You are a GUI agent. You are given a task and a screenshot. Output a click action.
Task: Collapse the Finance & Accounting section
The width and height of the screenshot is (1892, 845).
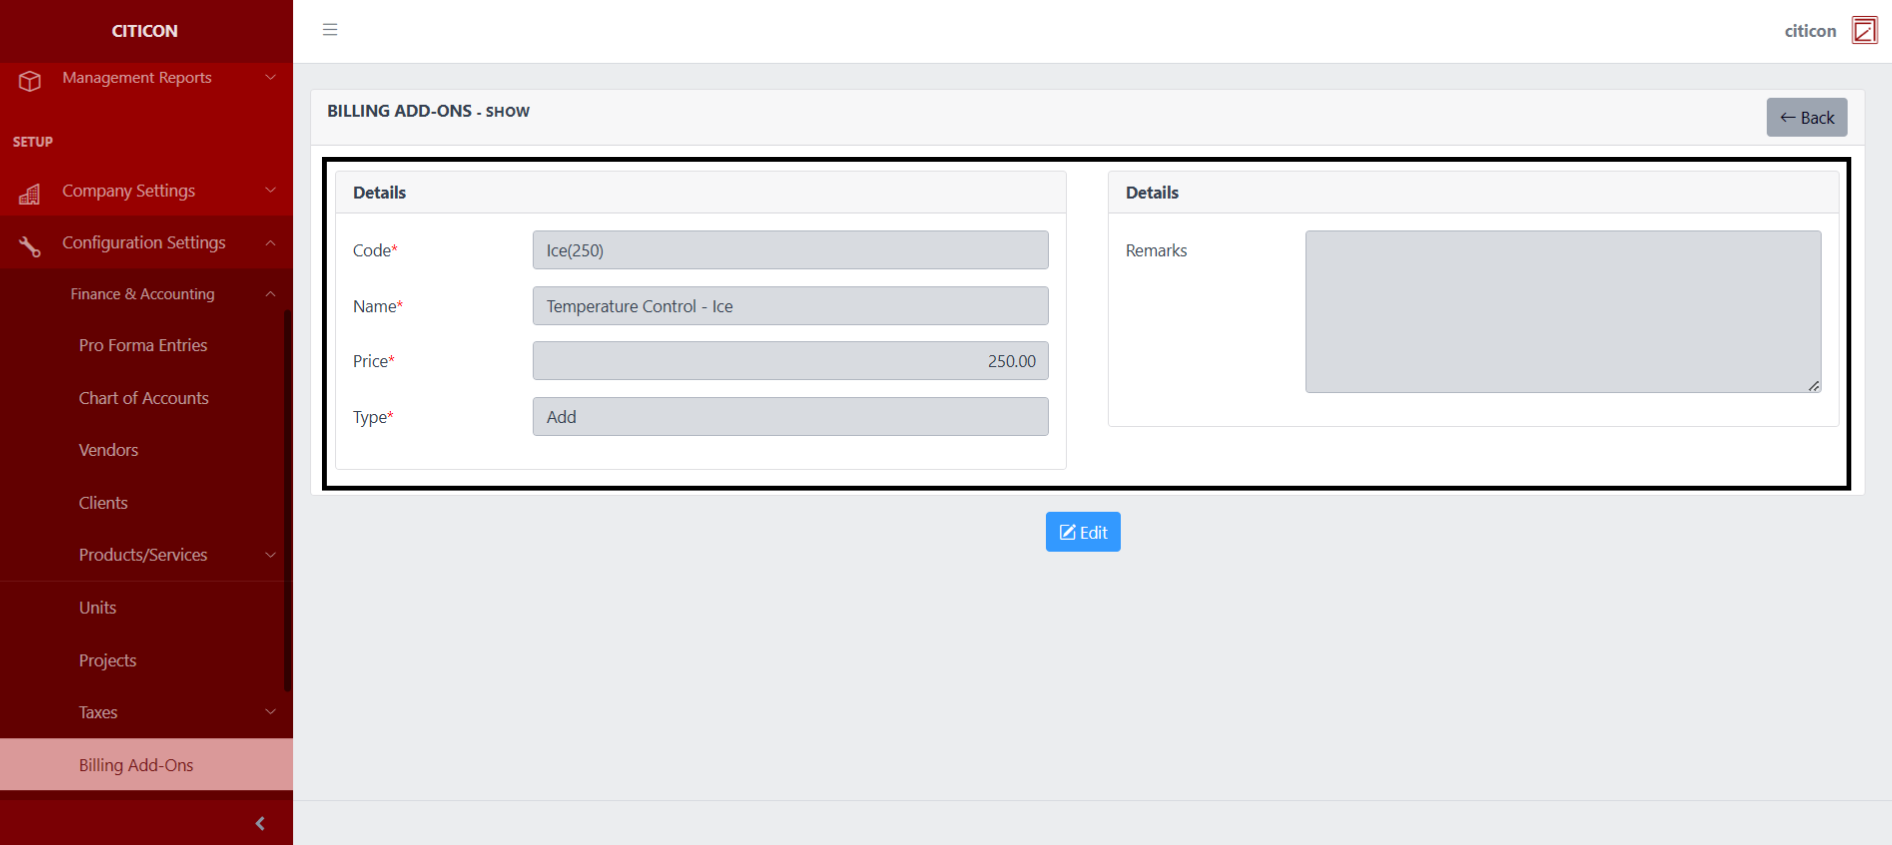click(x=270, y=294)
